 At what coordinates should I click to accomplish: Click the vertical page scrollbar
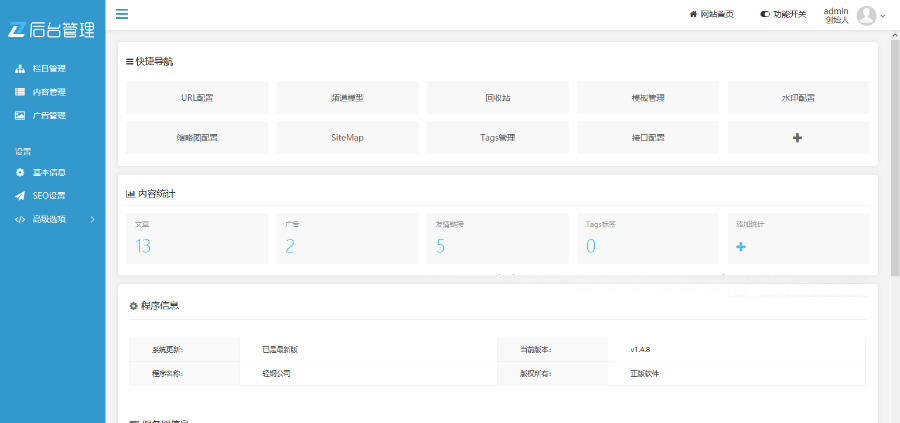(894, 160)
